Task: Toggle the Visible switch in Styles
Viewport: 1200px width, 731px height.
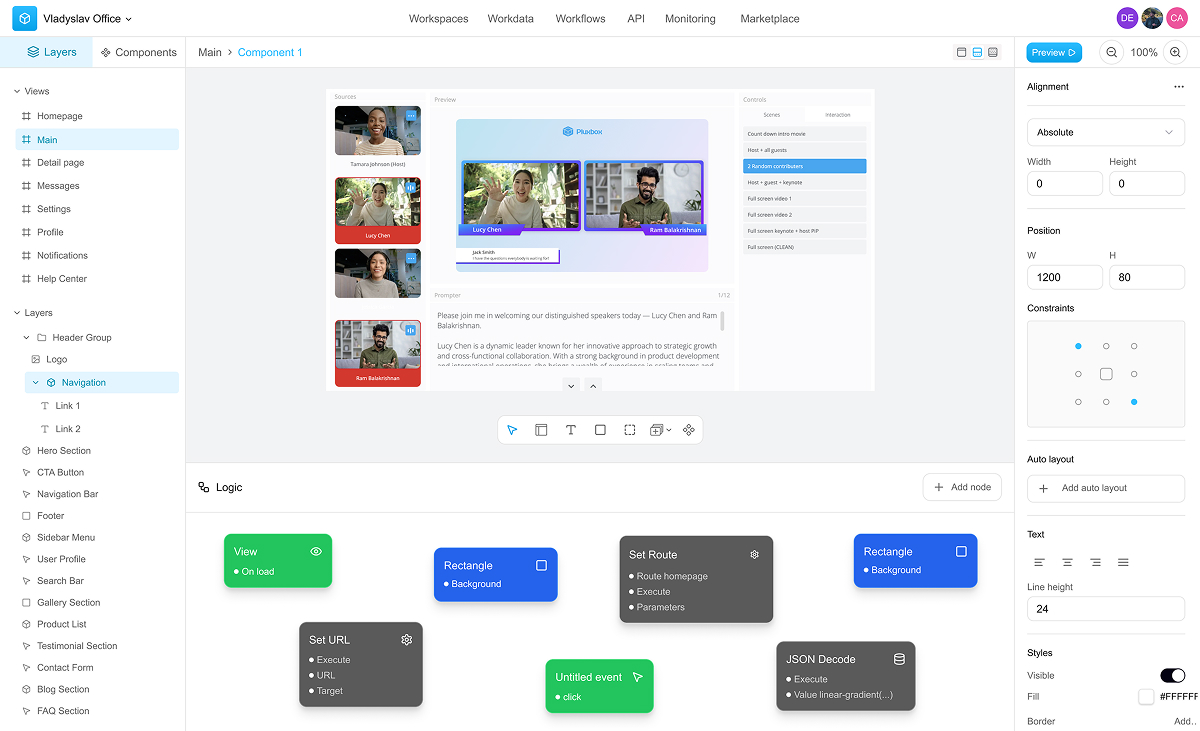Action: click(1172, 676)
